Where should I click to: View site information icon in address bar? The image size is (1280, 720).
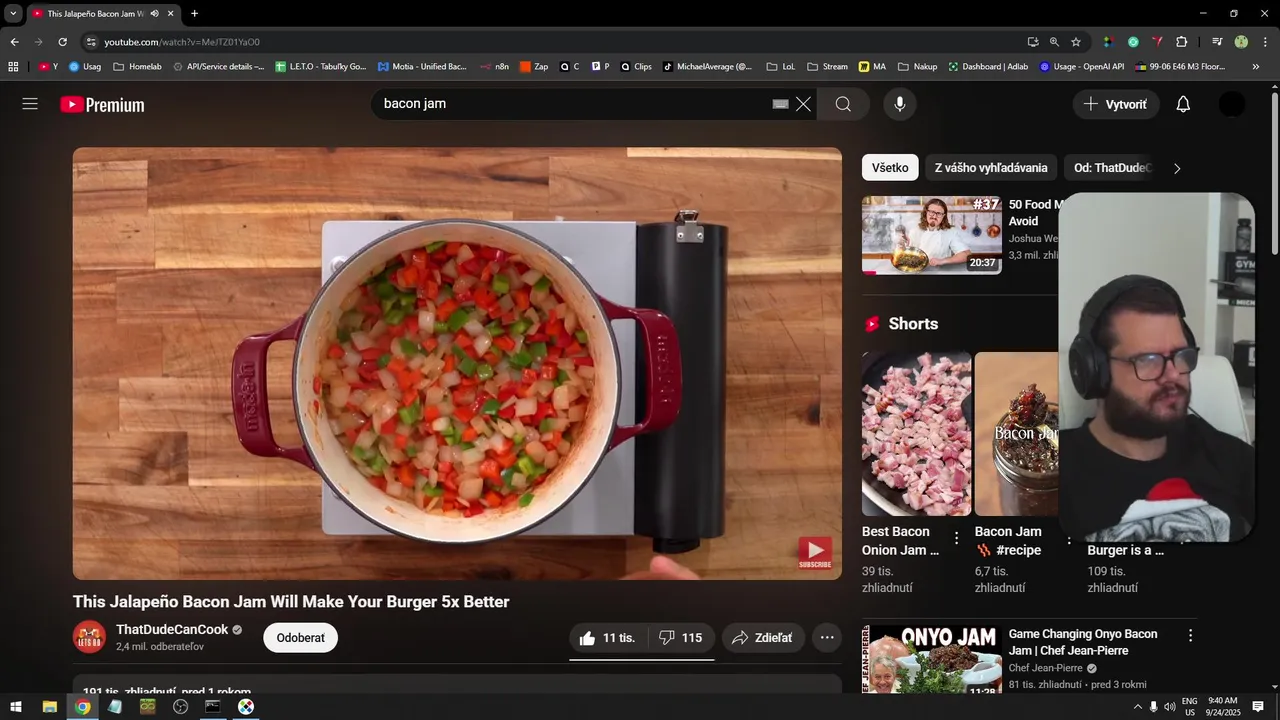pyautogui.click(x=91, y=42)
